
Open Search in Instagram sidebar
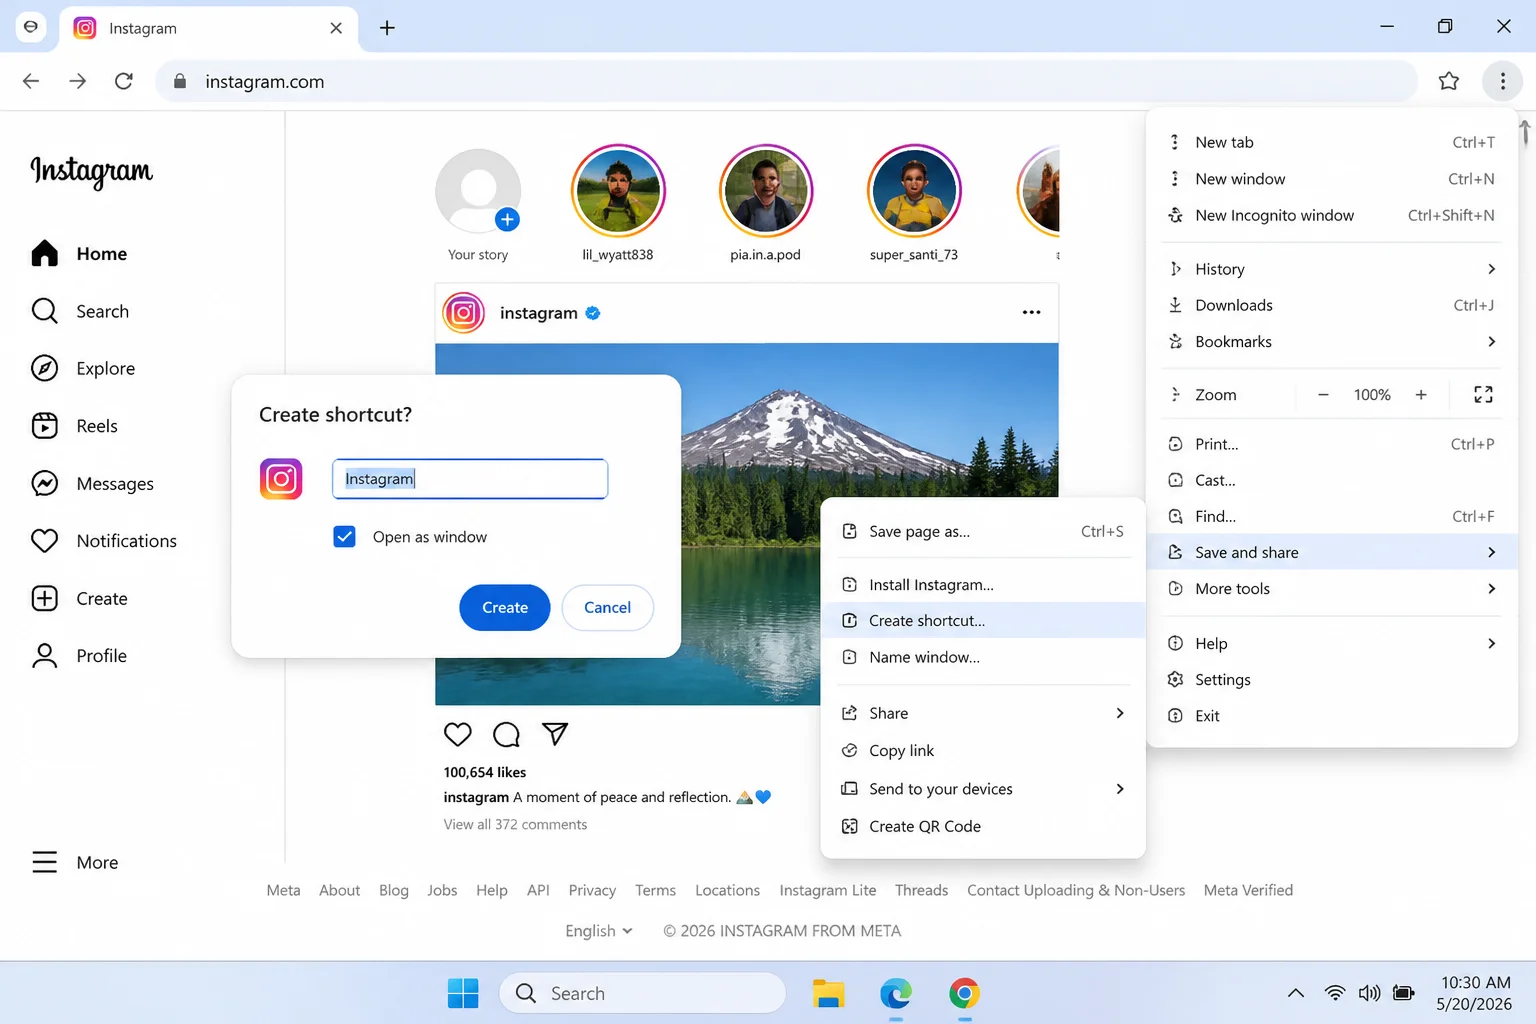[80, 311]
